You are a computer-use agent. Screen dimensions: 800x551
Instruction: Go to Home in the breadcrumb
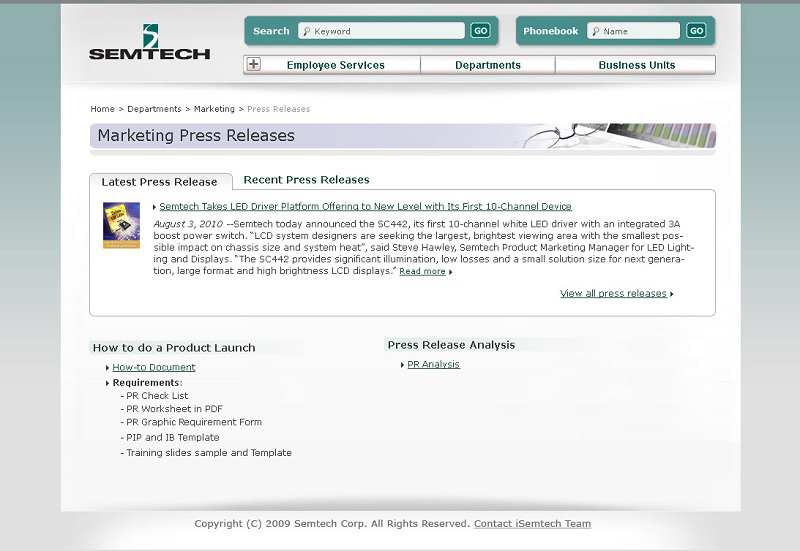point(103,109)
